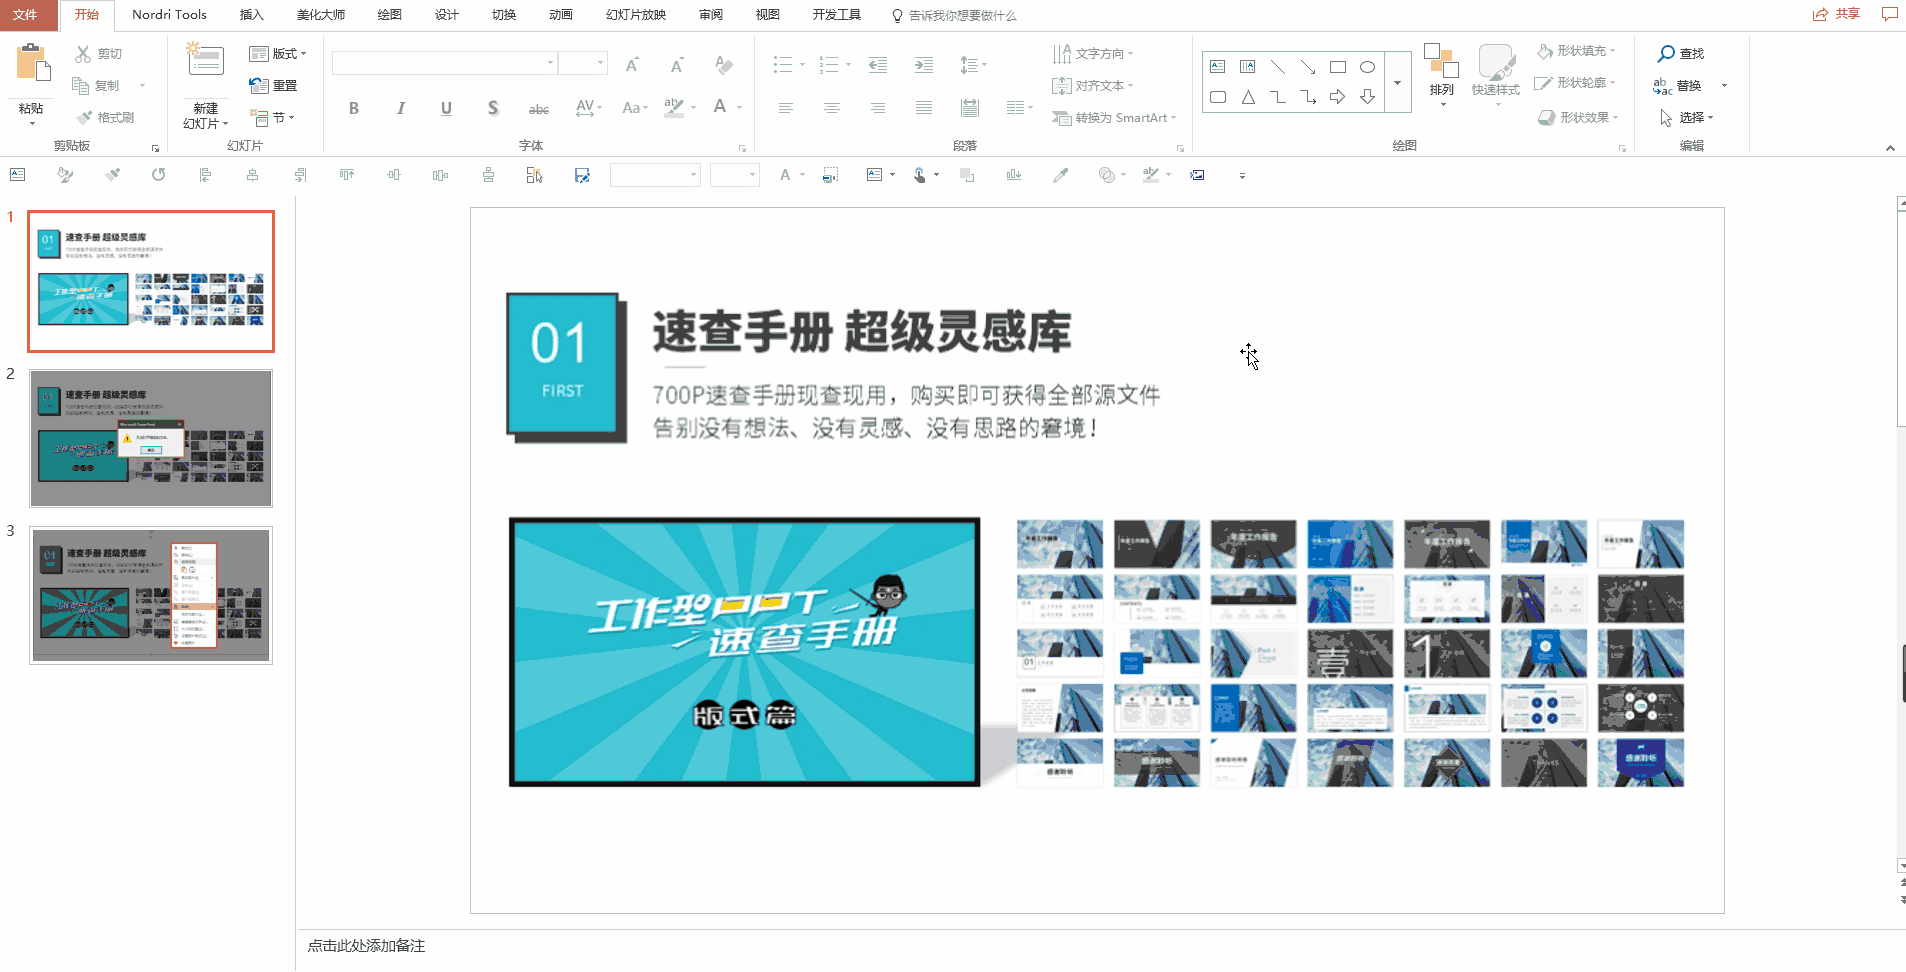Click the center align text icon
The width and height of the screenshot is (1906, 972).
tap(831, 108)
